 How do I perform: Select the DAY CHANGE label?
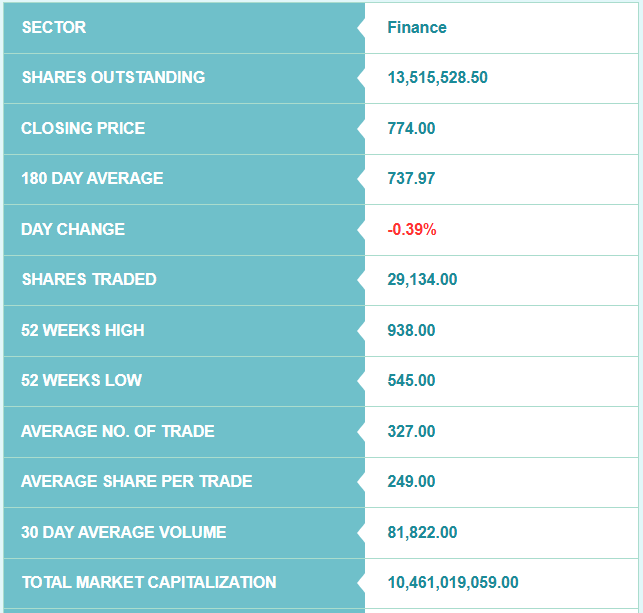coord(73,230)
